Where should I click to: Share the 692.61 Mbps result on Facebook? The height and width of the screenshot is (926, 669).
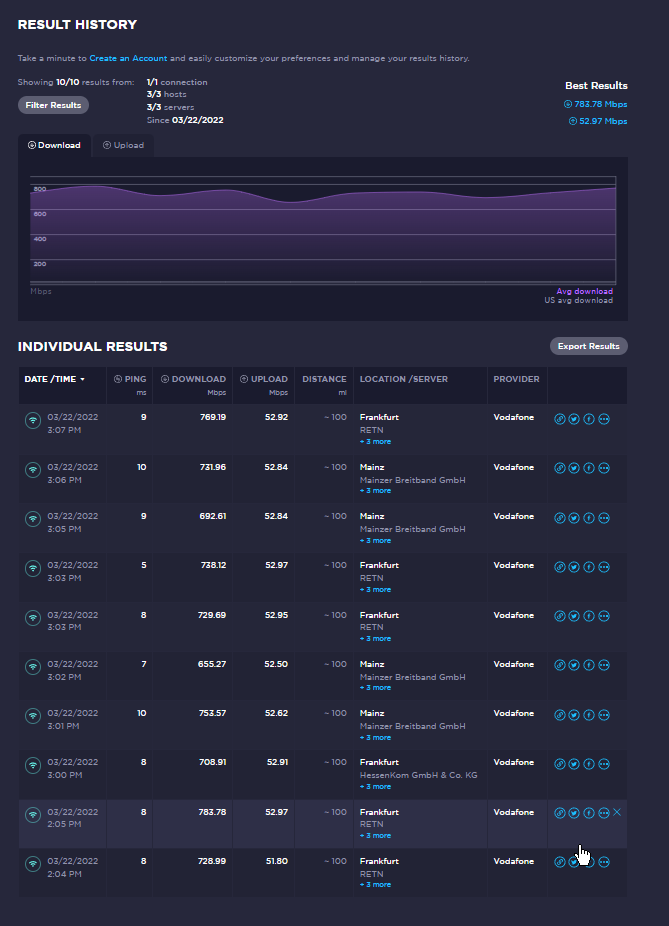[589, 518]
